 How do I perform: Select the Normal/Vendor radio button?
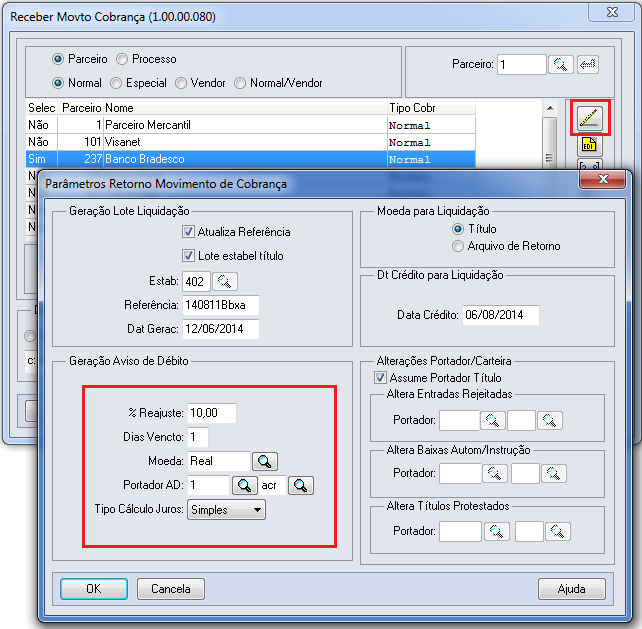(x=240, y=83)
